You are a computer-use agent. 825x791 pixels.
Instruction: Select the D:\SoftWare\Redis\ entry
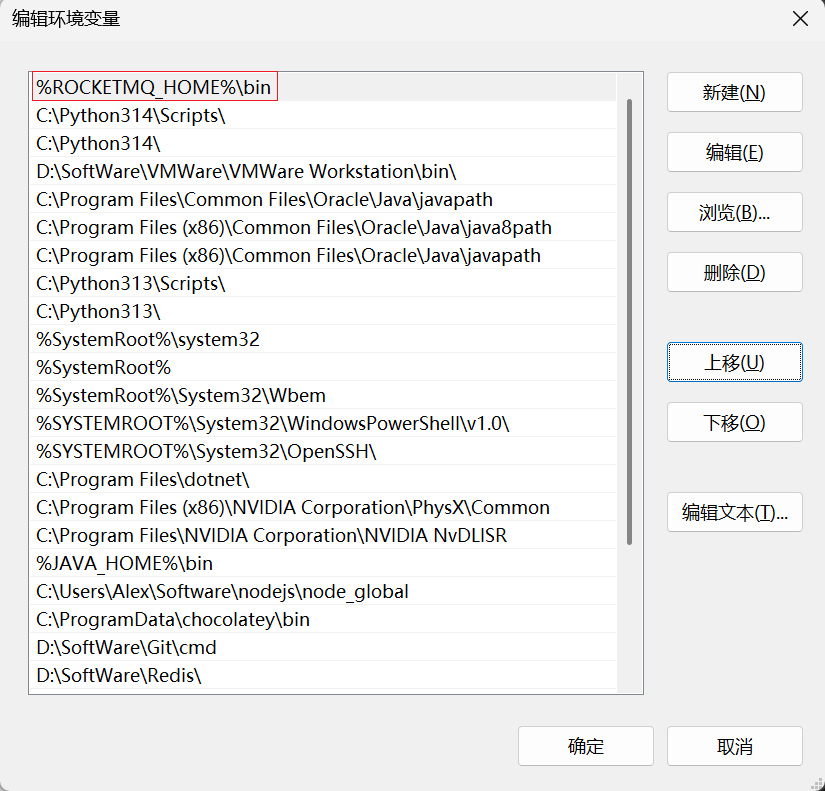pos(119,675)
